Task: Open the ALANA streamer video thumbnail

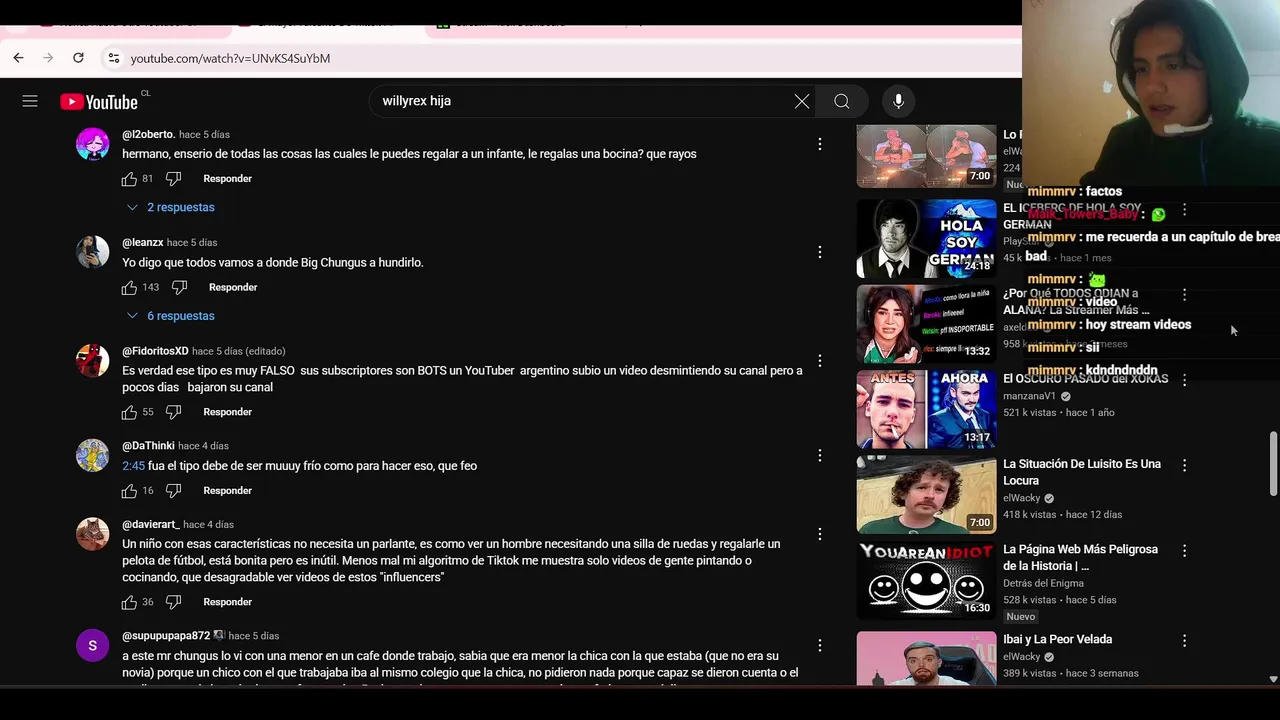Action: tap(926, 324)
